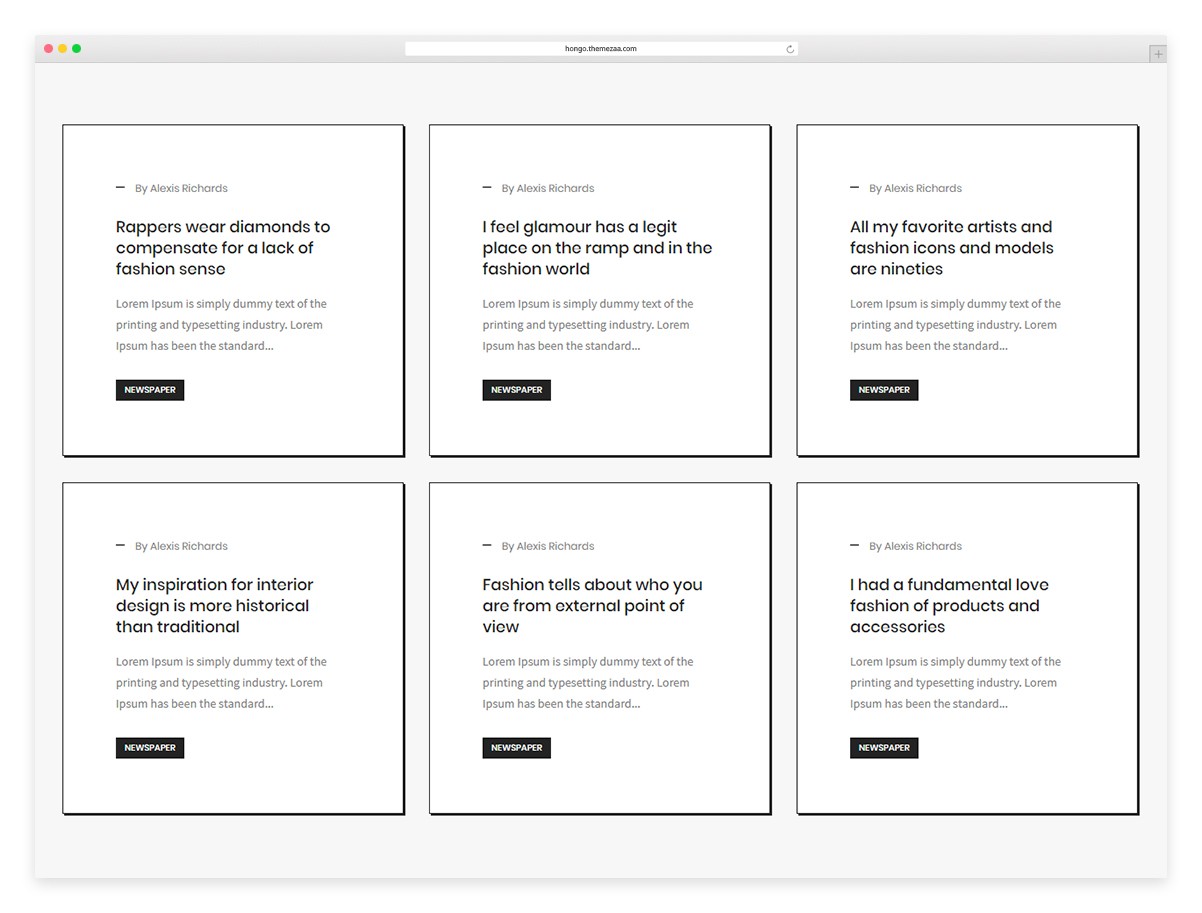Click Newspaper tag on Rappers wear diamonds card

150,390
